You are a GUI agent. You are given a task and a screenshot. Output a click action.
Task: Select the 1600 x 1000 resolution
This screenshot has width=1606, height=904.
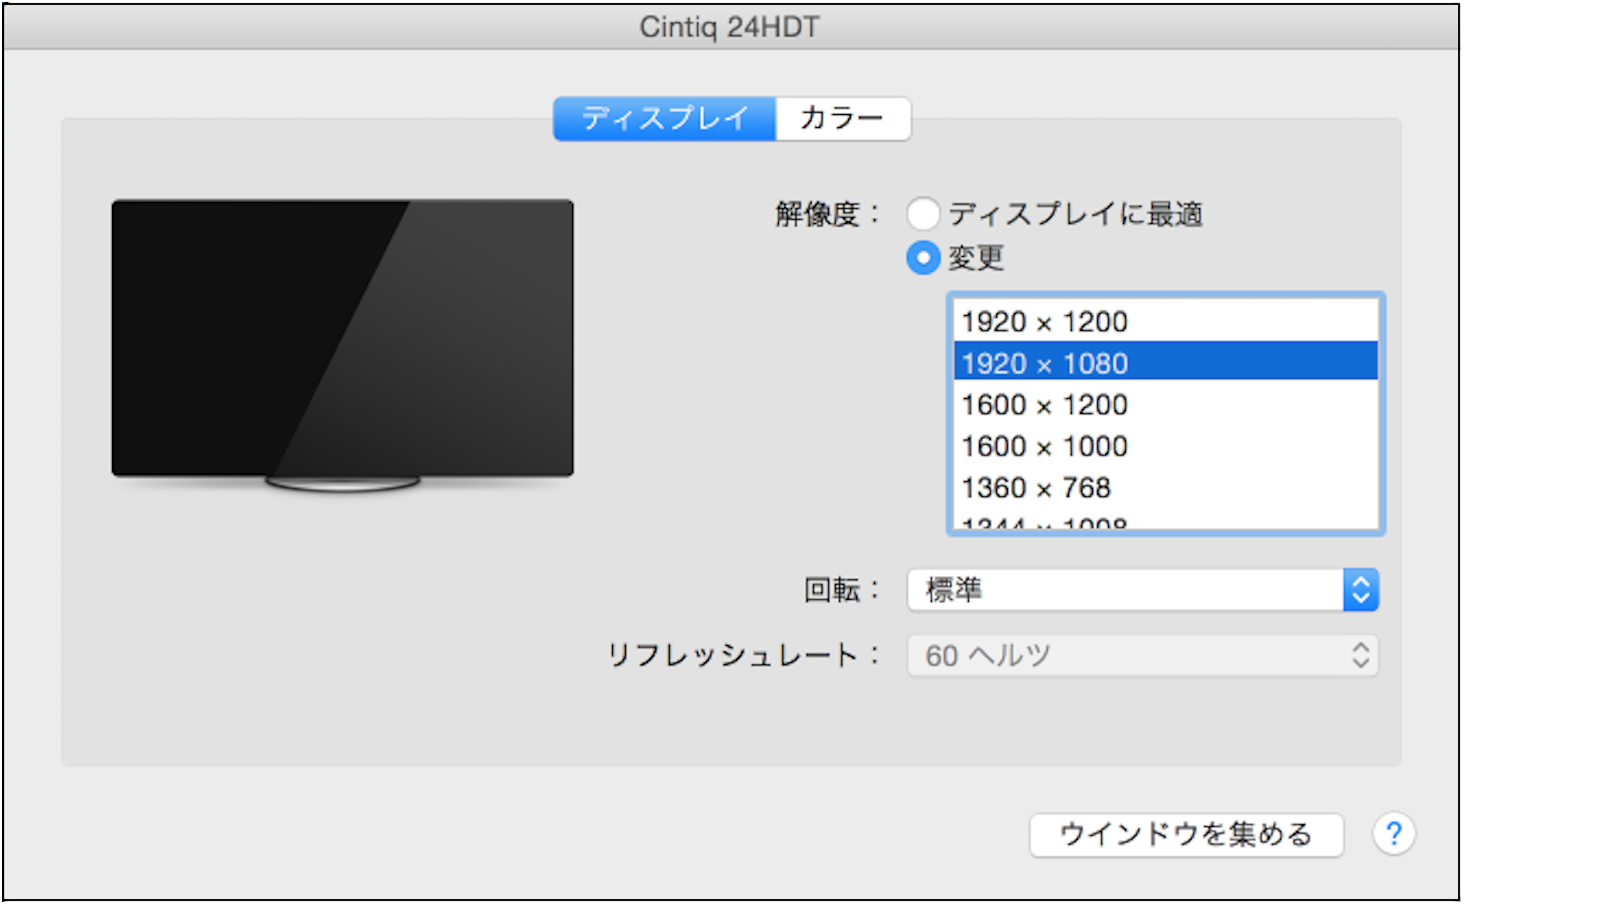[1044, 446]
